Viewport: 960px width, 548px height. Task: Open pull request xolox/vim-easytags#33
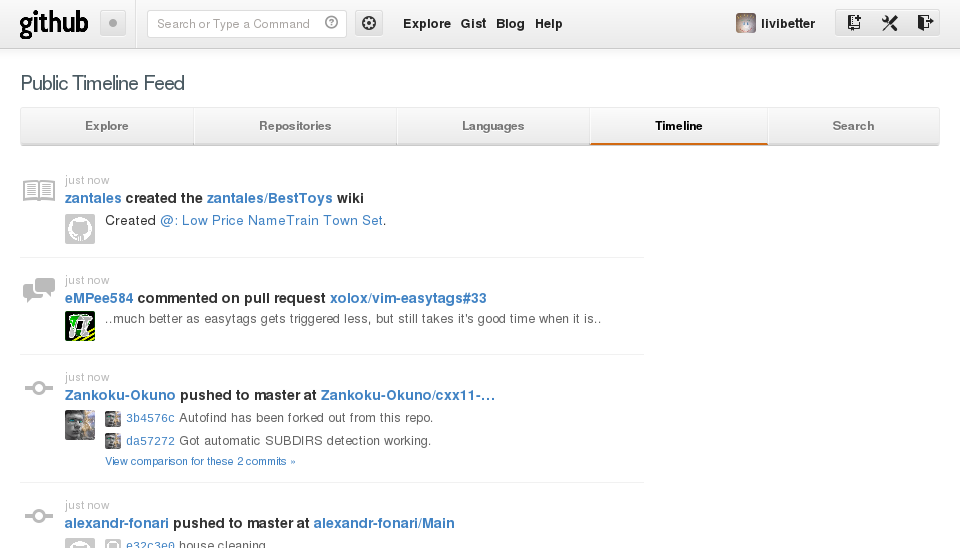[408, 298]
